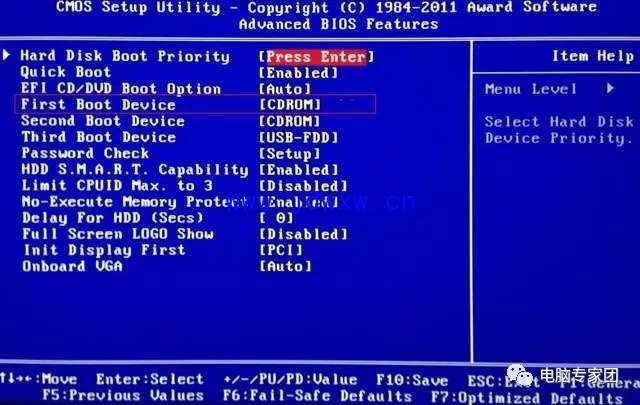Open First Boot Device CDROM option list
The image size is (640, 405).
tap(290, 105)
